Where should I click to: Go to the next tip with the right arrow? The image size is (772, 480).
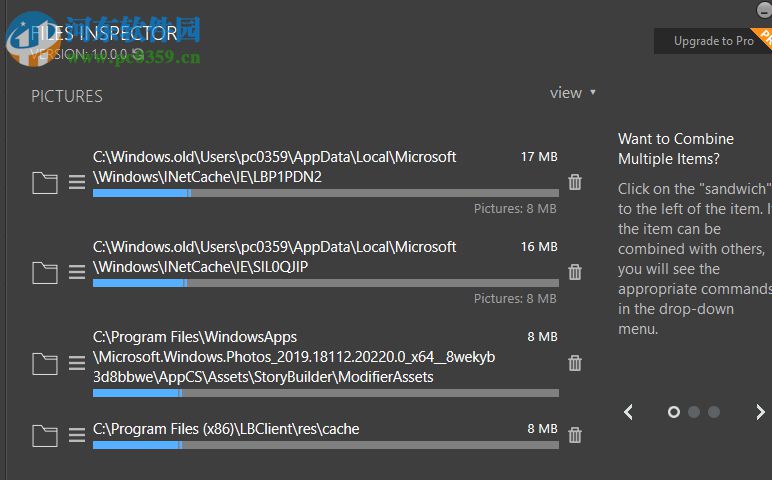tap(760, 412)
